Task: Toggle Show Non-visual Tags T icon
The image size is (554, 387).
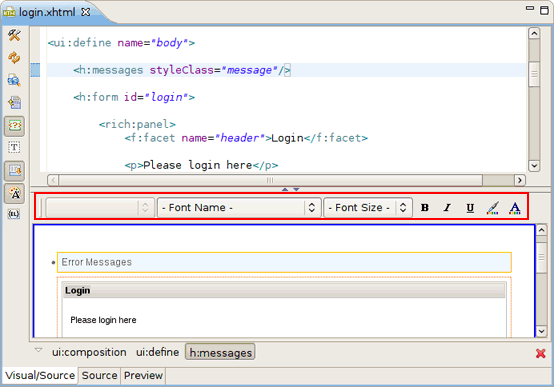Action: point(14,147)
